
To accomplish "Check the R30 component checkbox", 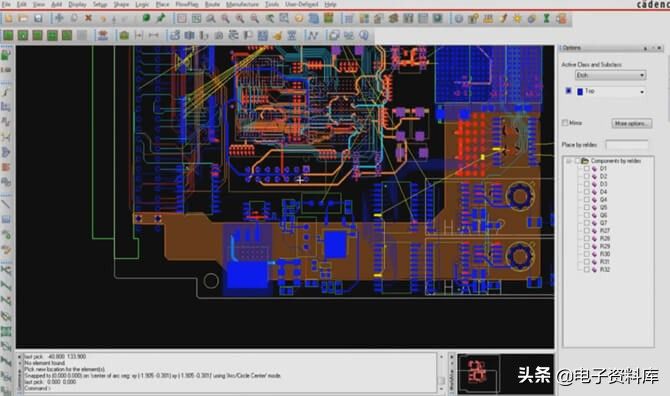I will pos(587,254).
